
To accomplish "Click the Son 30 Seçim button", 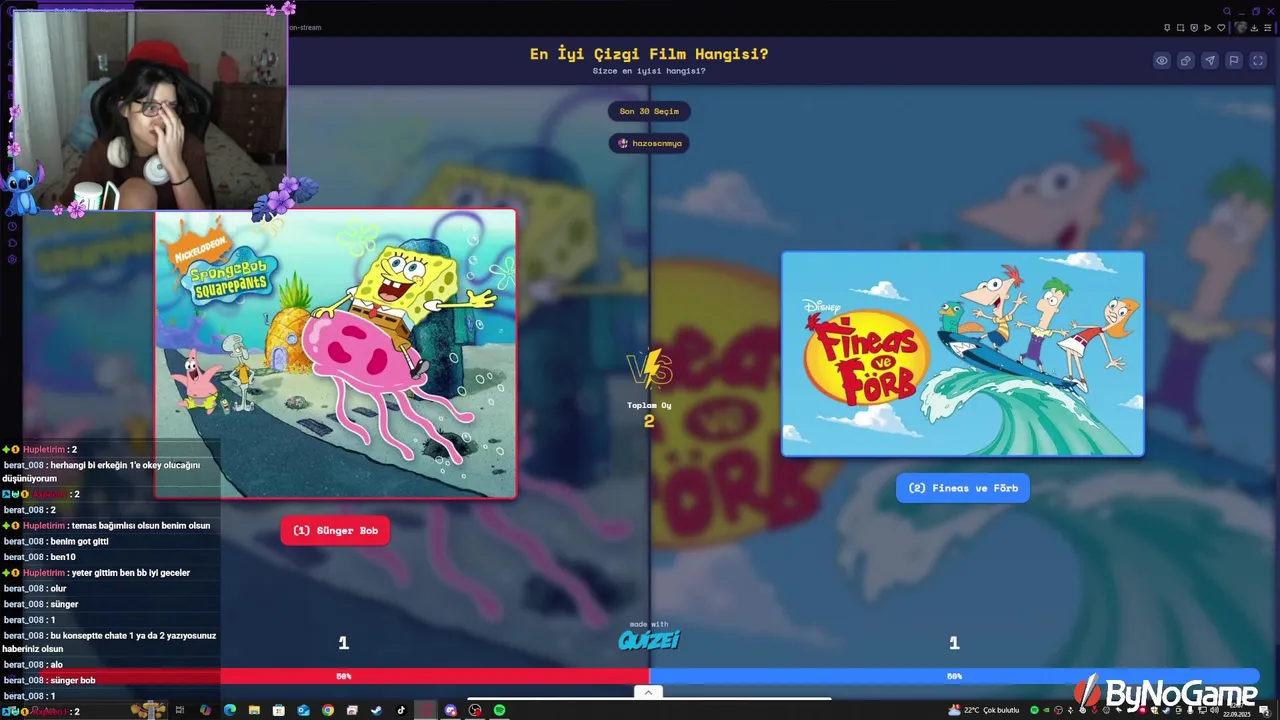I will [x=649, y=111].
